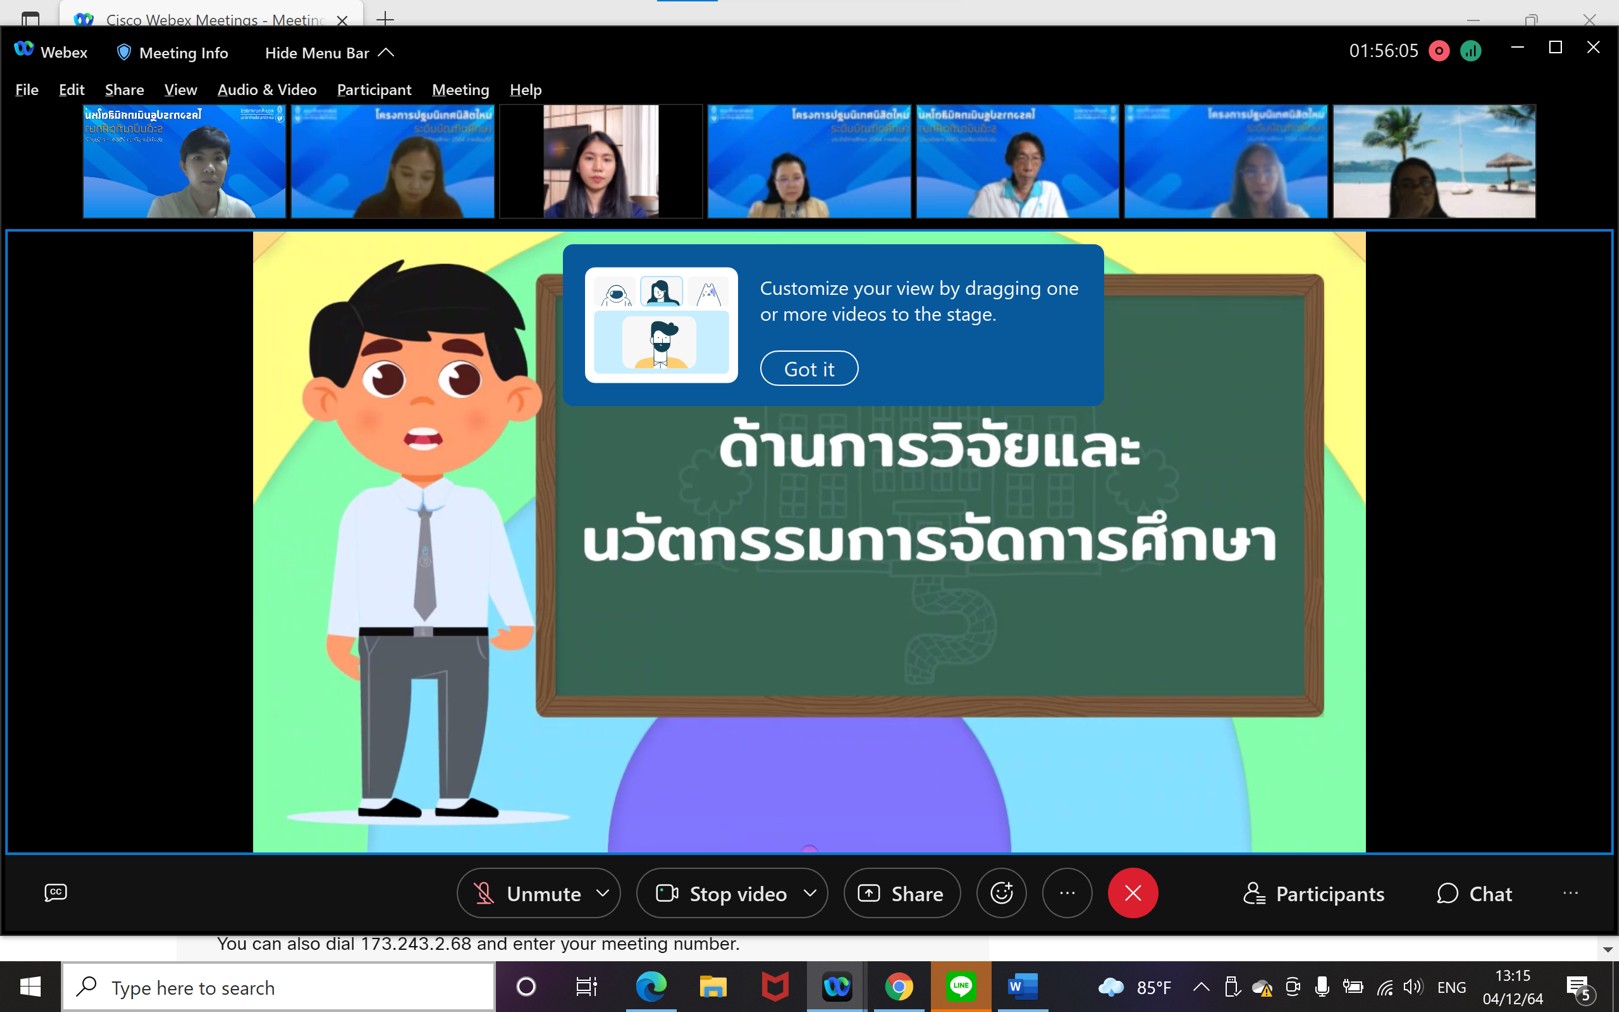This screenshot has width=1619, height=1012.
Task: Click the Webex logo at top left
Action: coord(24,50)
